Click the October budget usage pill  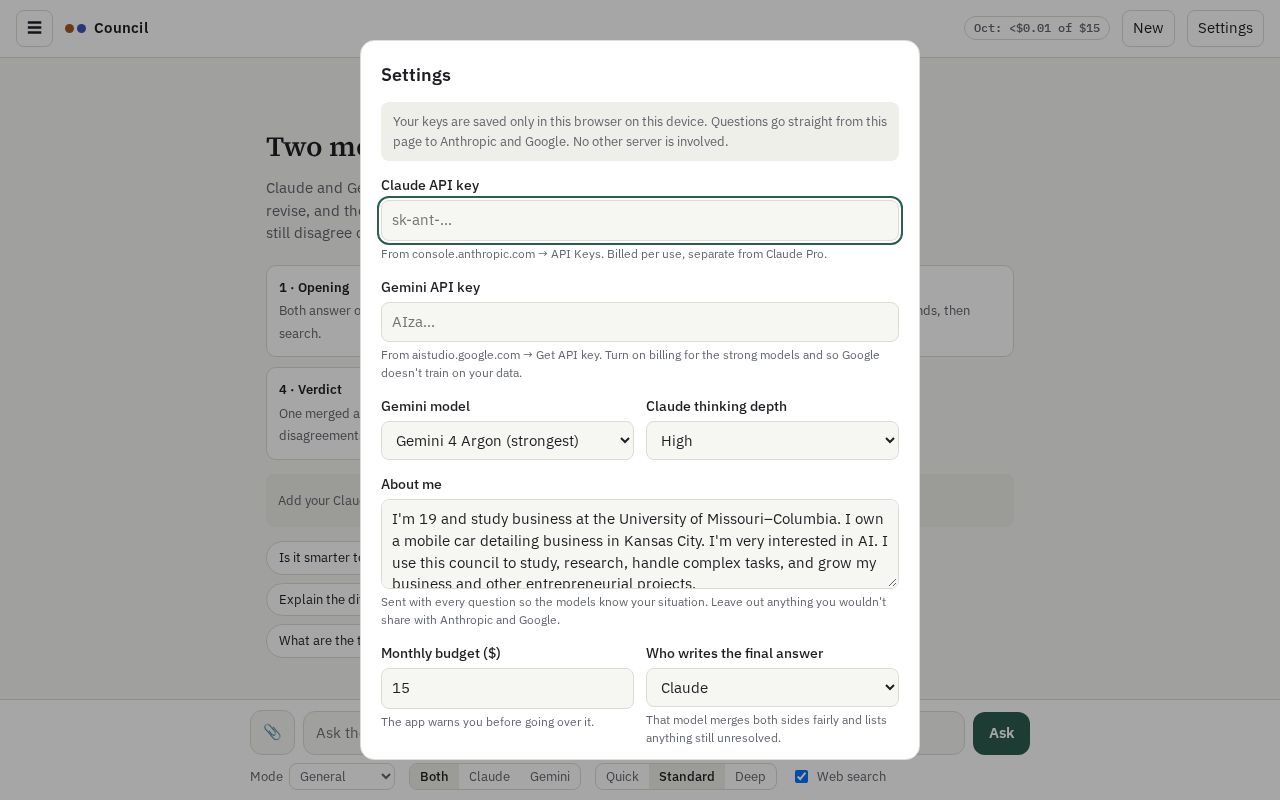1037,28
